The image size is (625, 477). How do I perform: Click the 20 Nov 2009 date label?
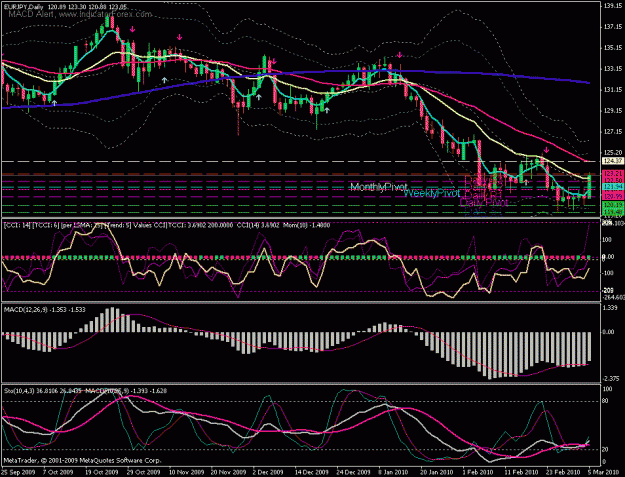(x=228, y=472)
